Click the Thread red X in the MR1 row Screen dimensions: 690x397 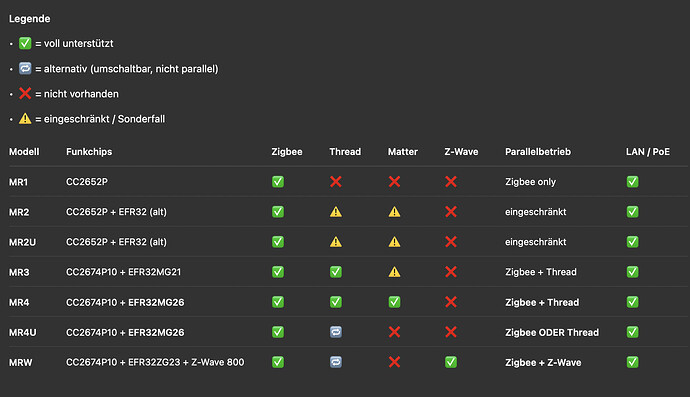tap(336, 182)
